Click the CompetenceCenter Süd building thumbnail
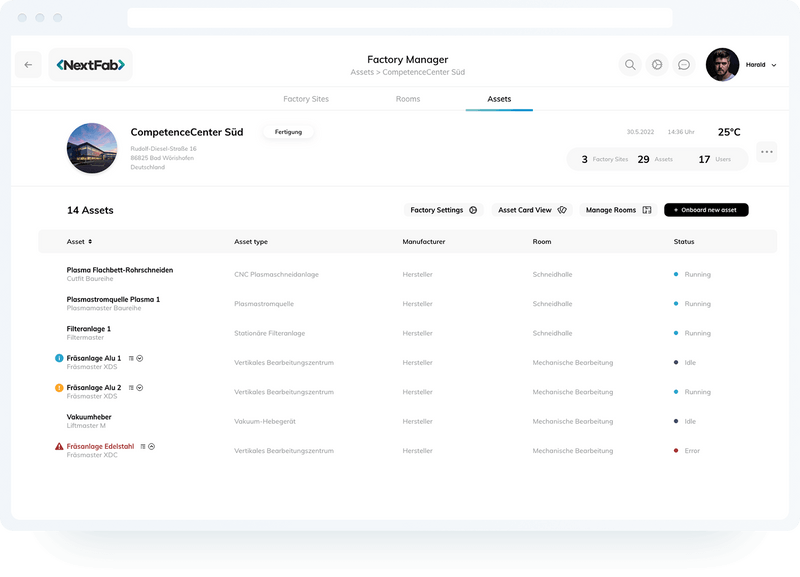The image size is (800, 577). [90, 145]
